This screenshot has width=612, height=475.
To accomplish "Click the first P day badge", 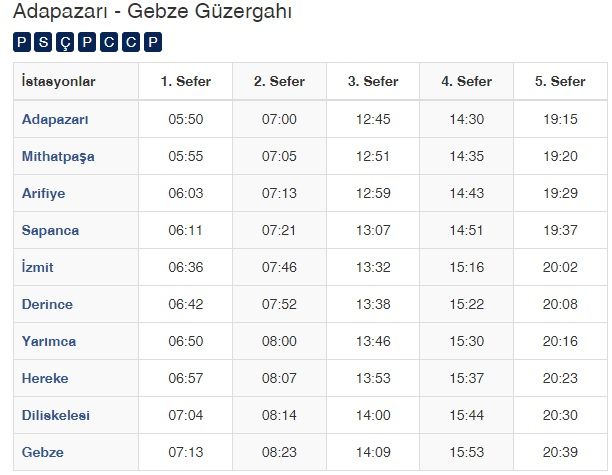I will (21, 42).
